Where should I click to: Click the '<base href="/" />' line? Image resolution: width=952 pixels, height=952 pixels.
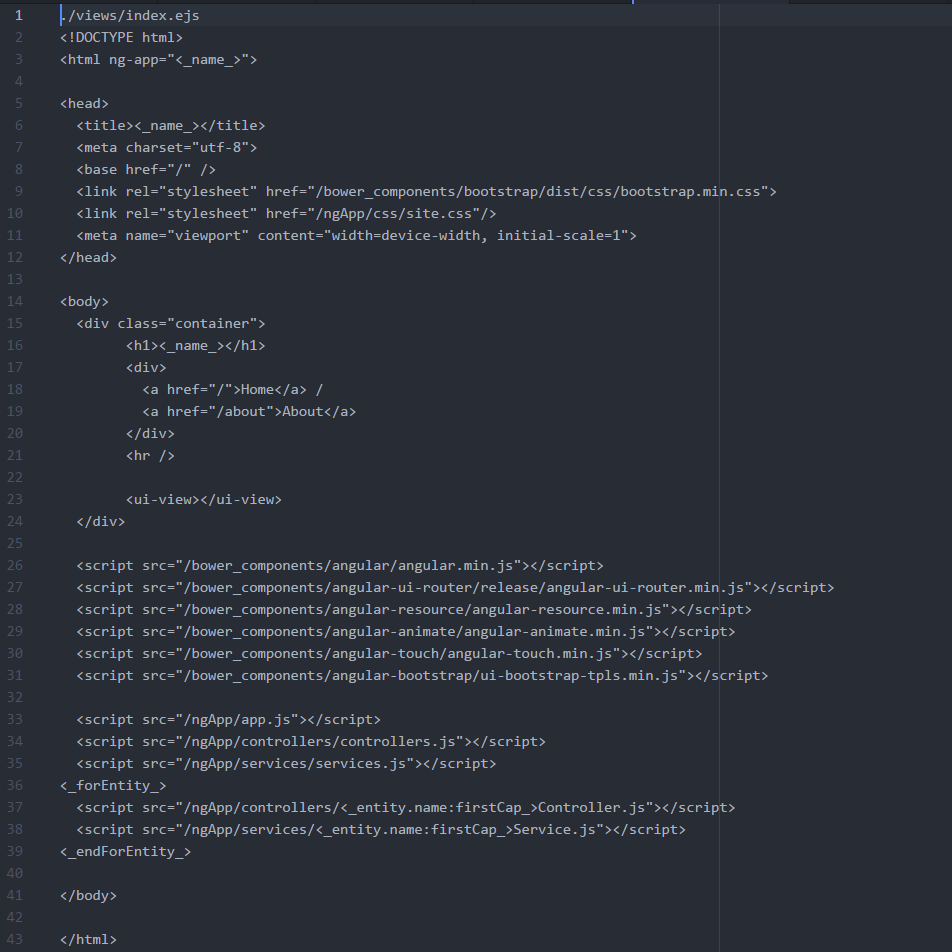tap(146, 169)
